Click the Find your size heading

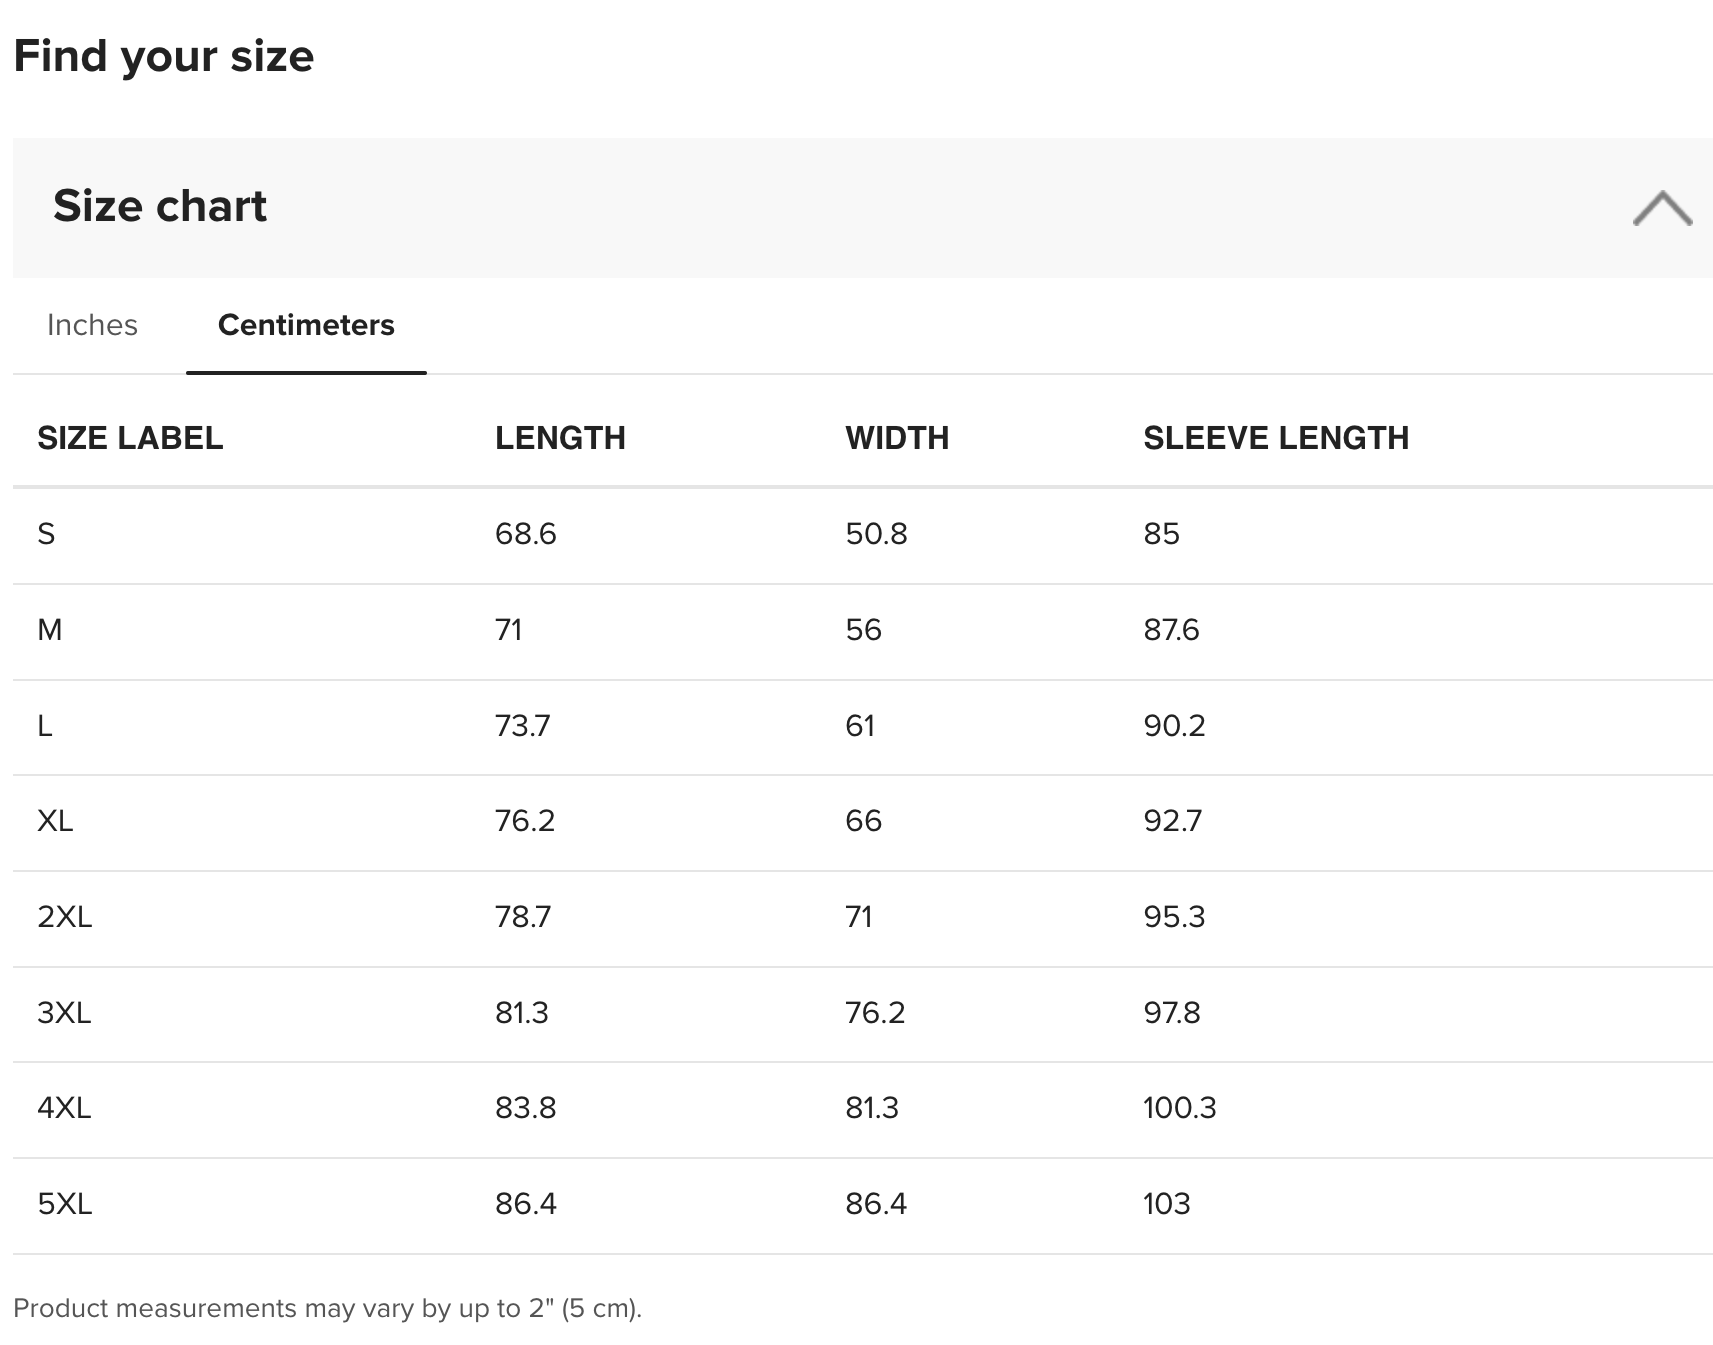click(164, 56)
